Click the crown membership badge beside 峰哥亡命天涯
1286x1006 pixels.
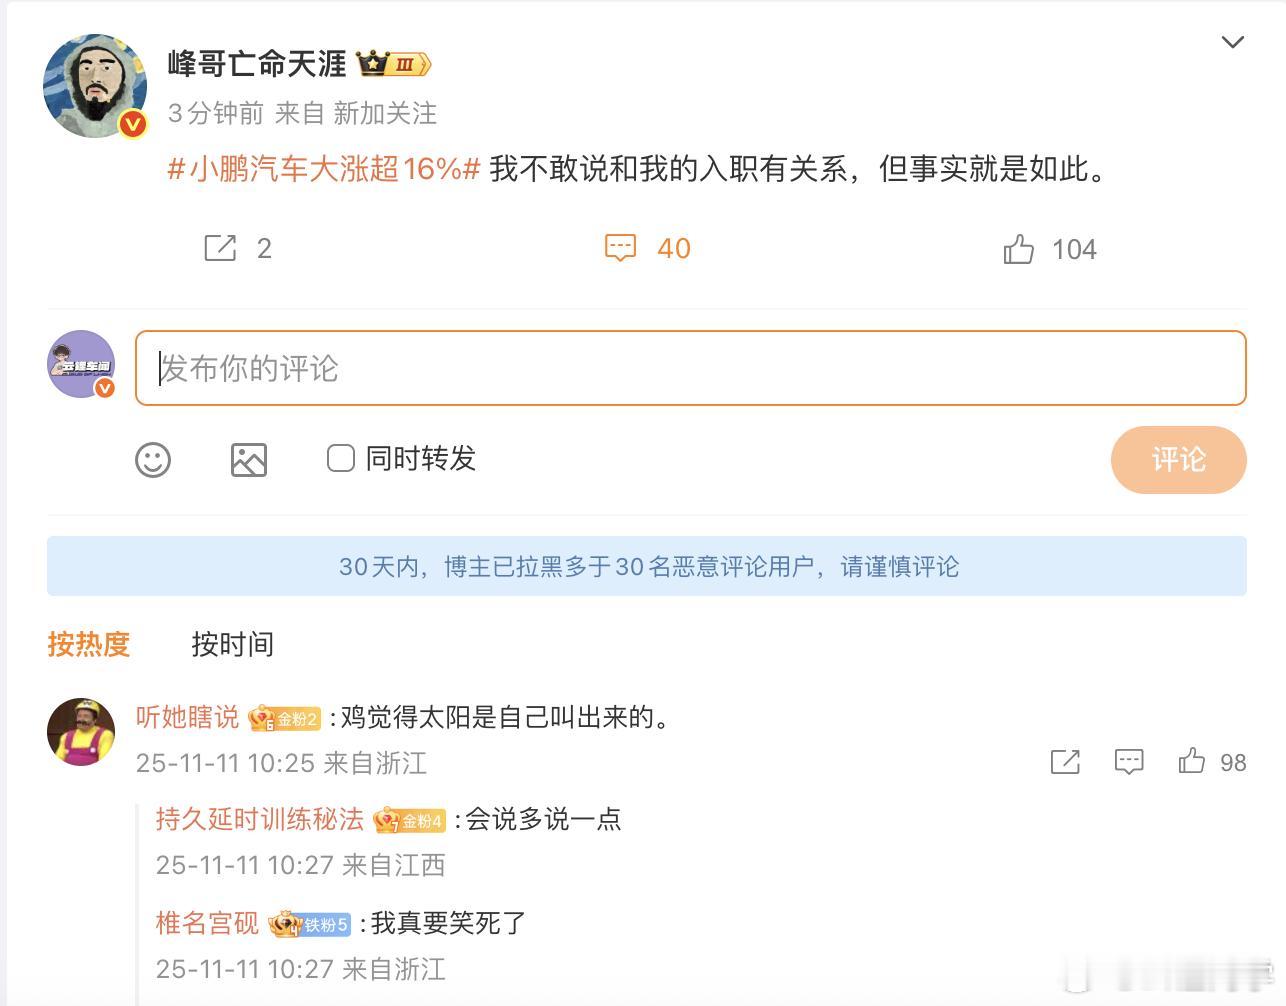coord(394,63)
